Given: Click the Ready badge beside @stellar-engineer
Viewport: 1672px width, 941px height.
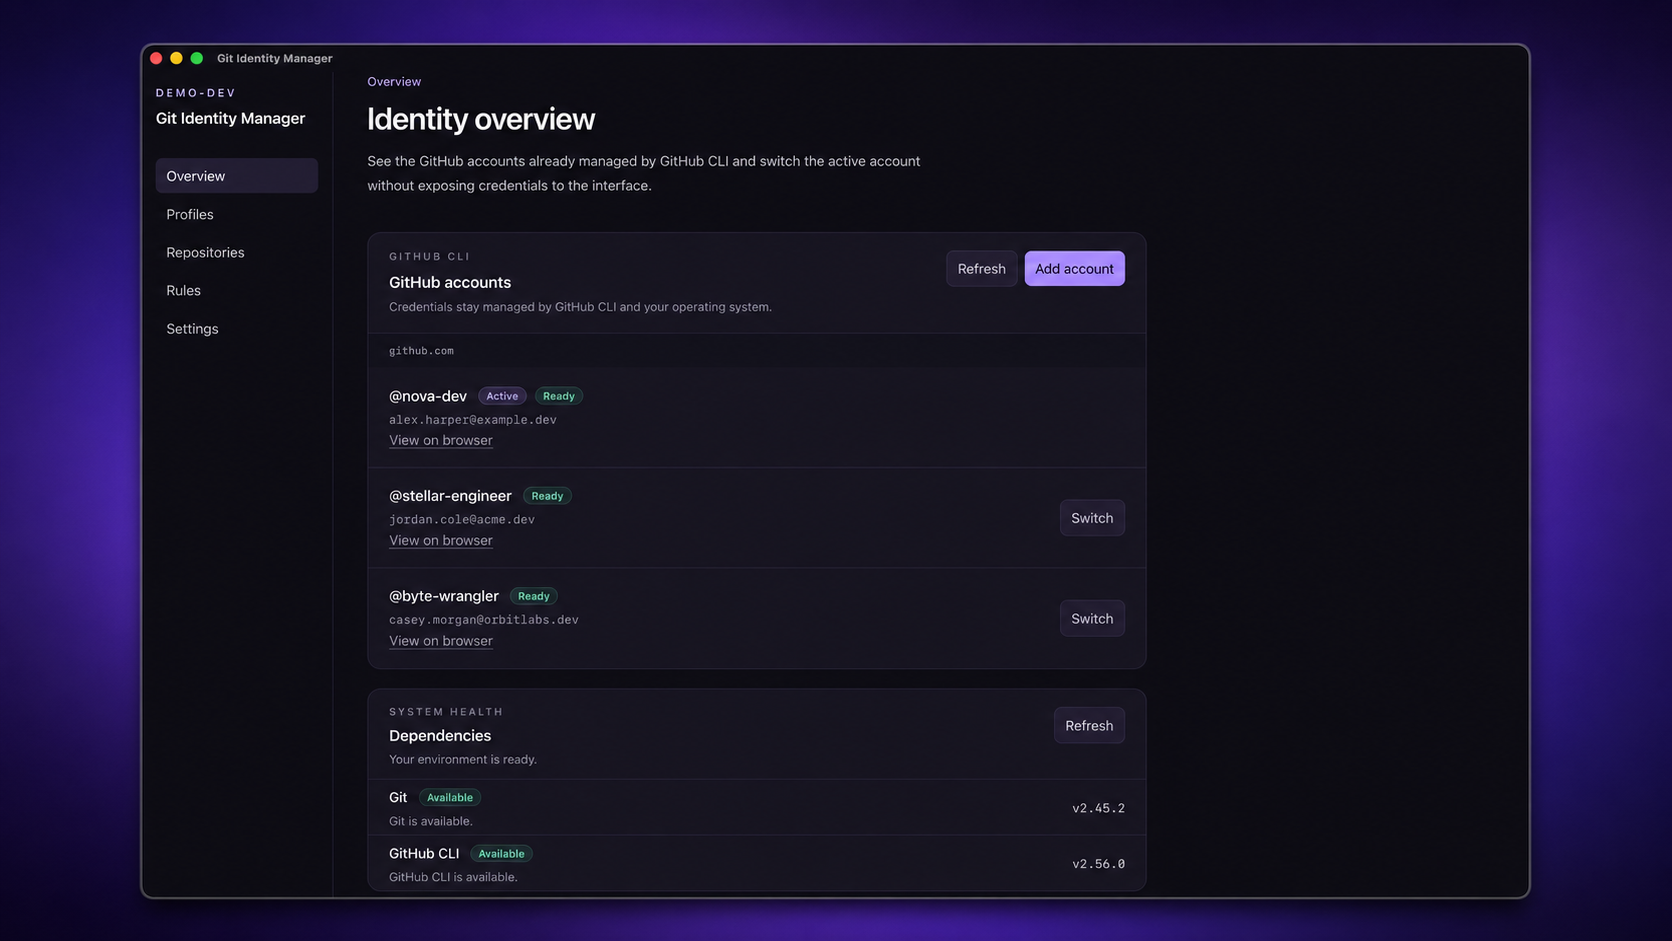Looking at the screenshot, I should [547, 496].
